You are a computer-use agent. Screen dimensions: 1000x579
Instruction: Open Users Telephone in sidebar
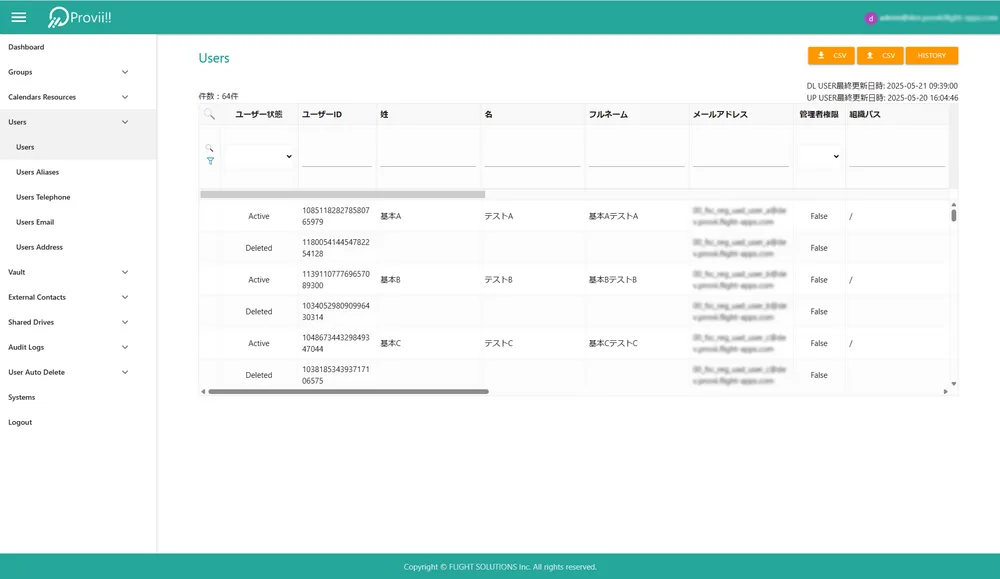43,197
